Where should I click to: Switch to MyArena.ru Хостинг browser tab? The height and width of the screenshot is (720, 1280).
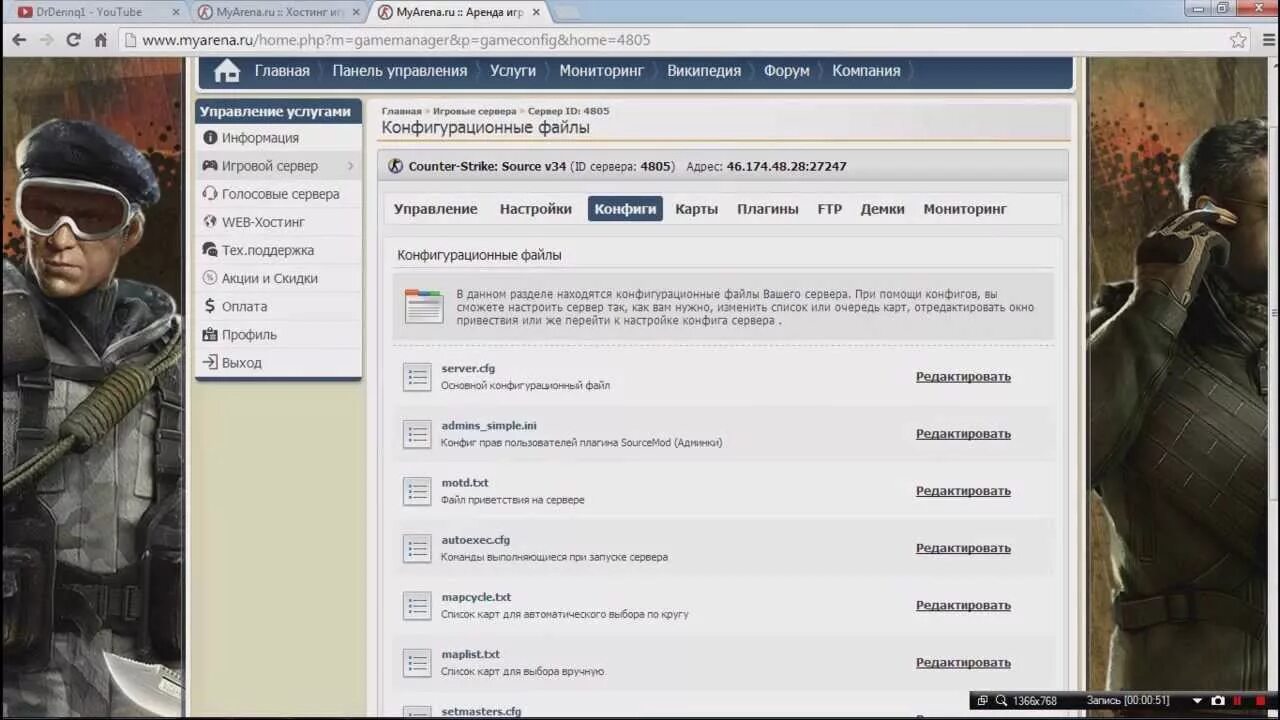tap(278, 12)
